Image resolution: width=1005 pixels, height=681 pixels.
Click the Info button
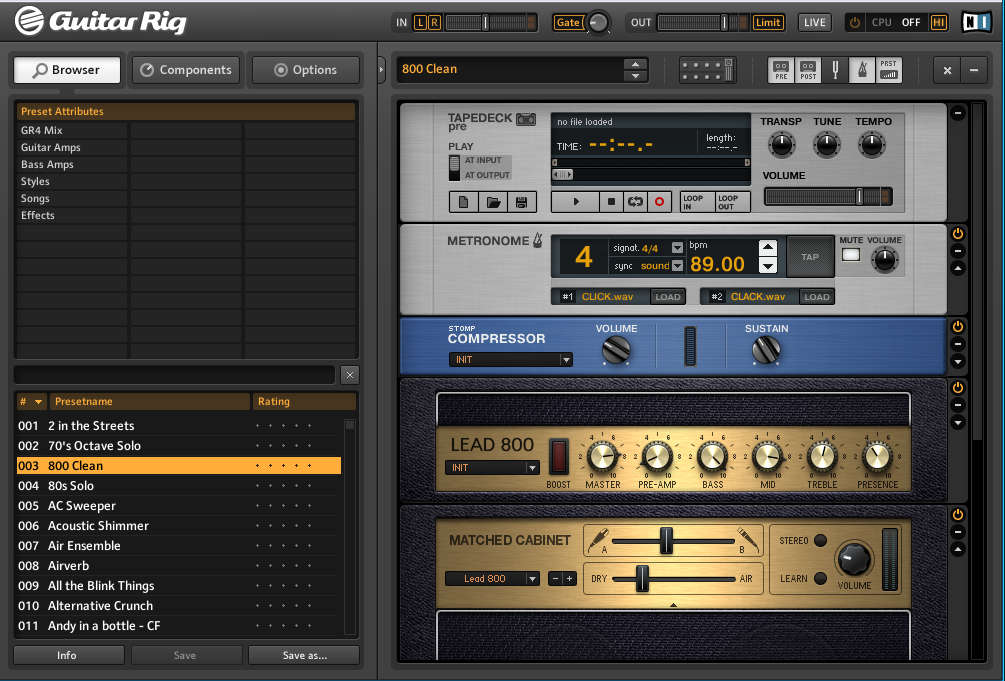pyautogui.click(x=69, y=655)
